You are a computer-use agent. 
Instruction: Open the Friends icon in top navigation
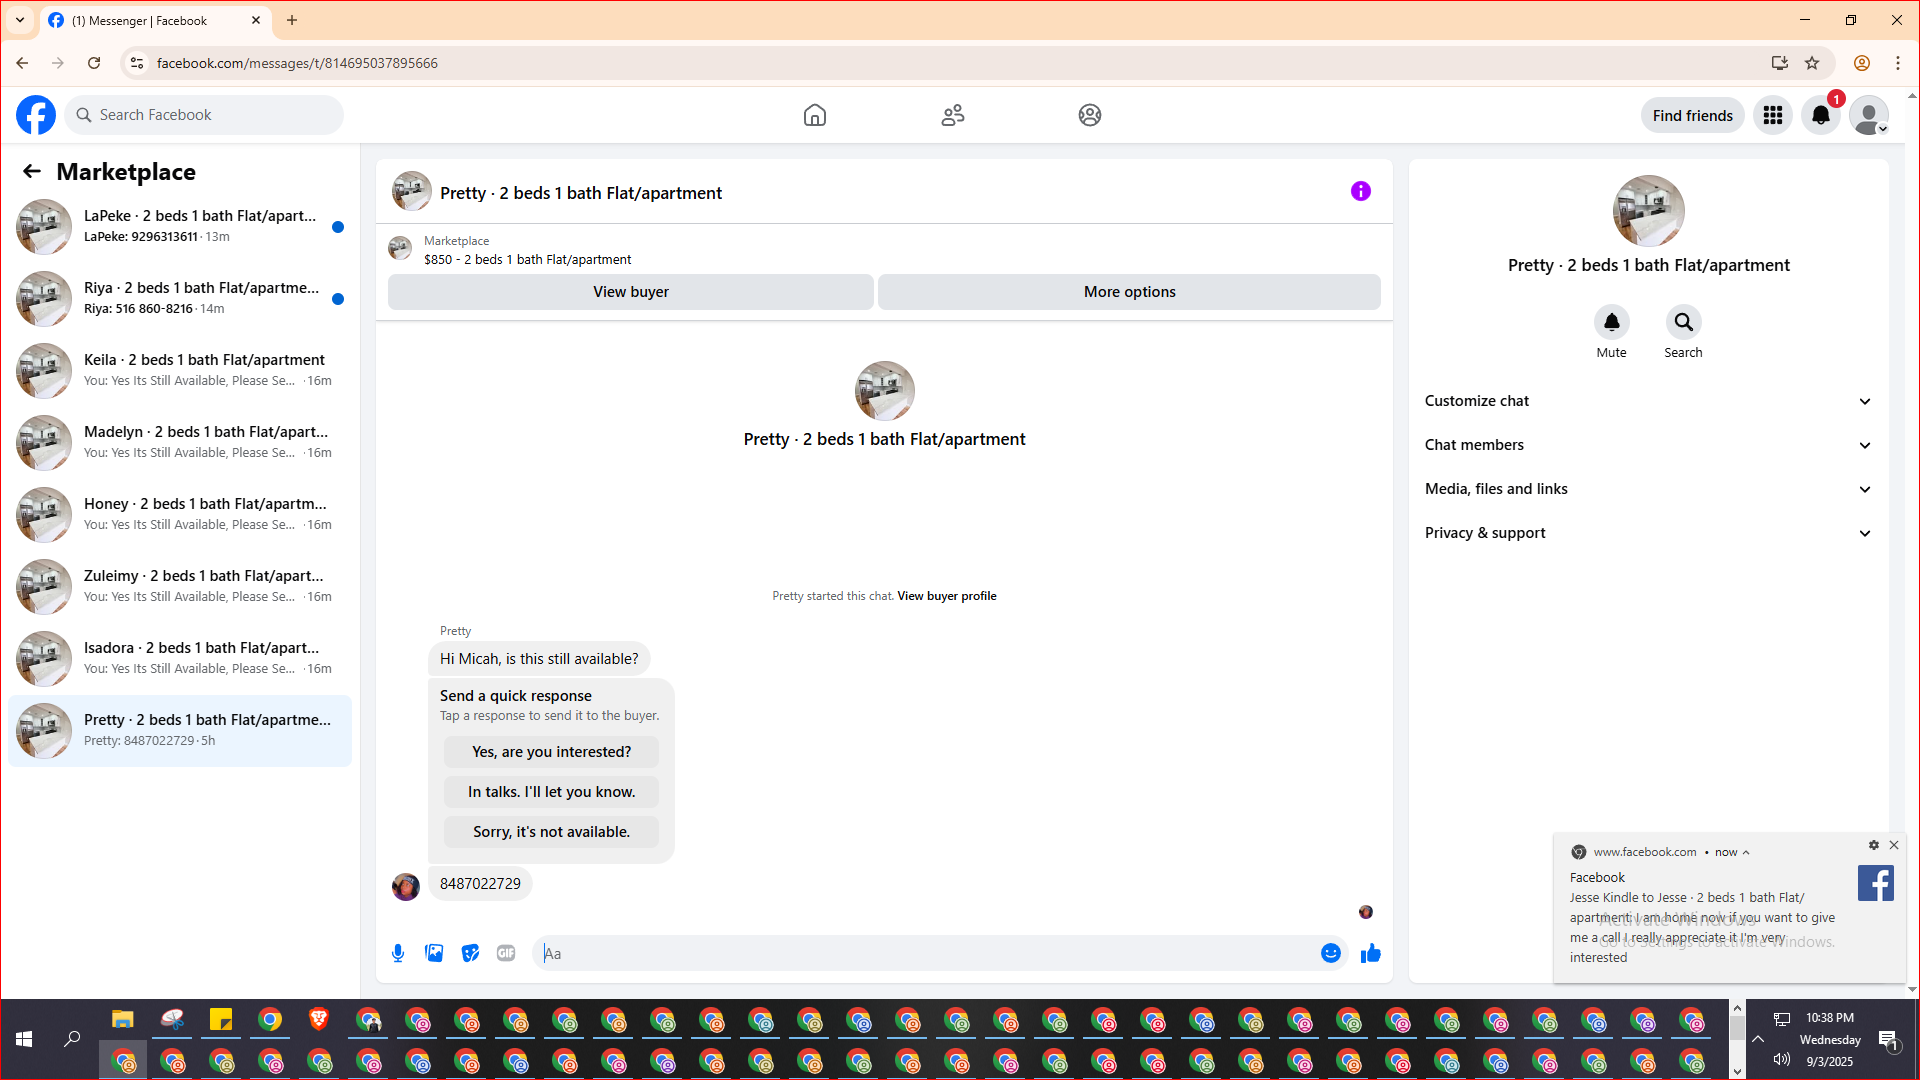coord(953,115)
